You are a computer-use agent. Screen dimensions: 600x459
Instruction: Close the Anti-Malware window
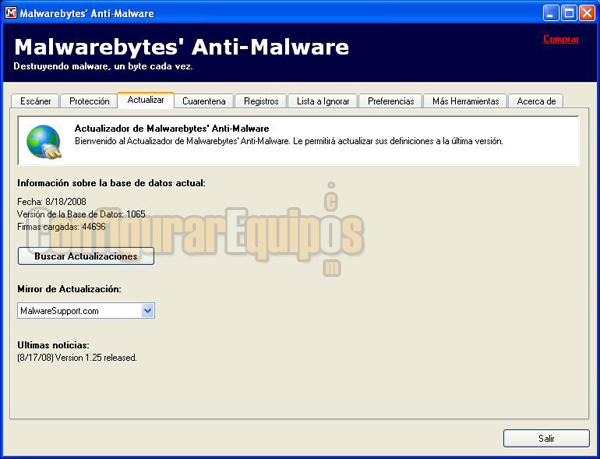click(x=587, y=13)
